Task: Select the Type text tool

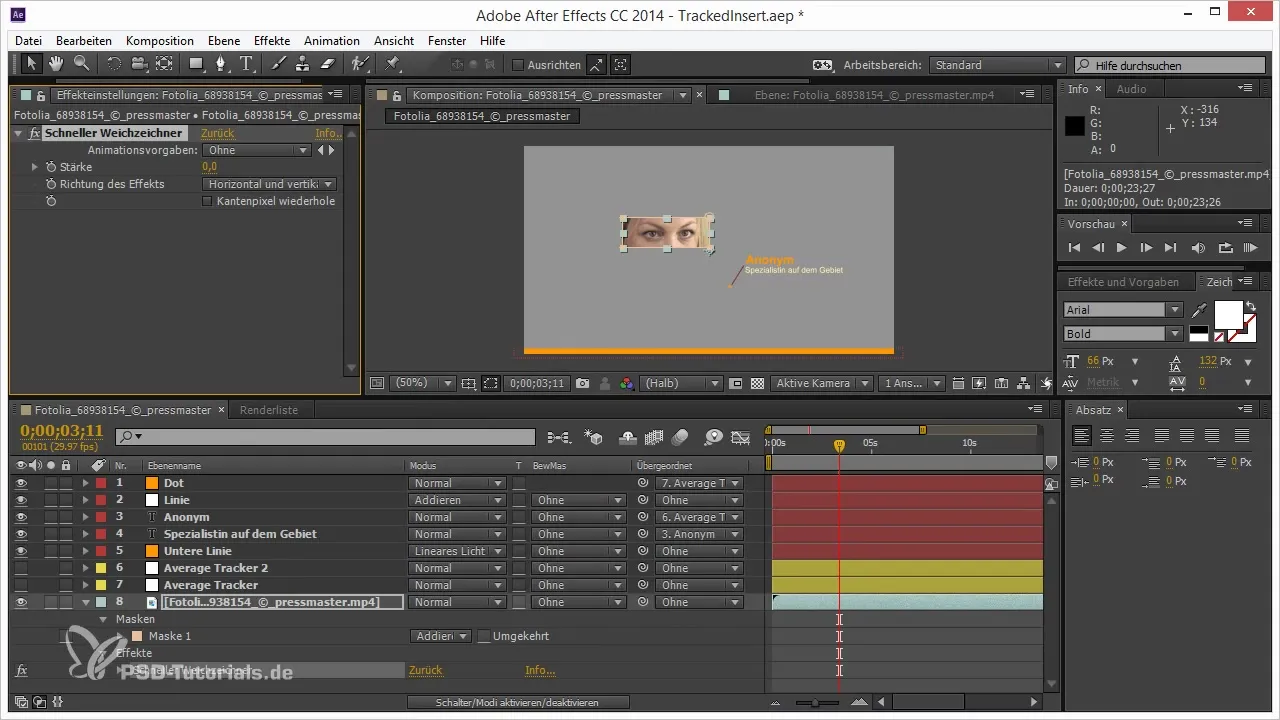Action: point(247,64)
